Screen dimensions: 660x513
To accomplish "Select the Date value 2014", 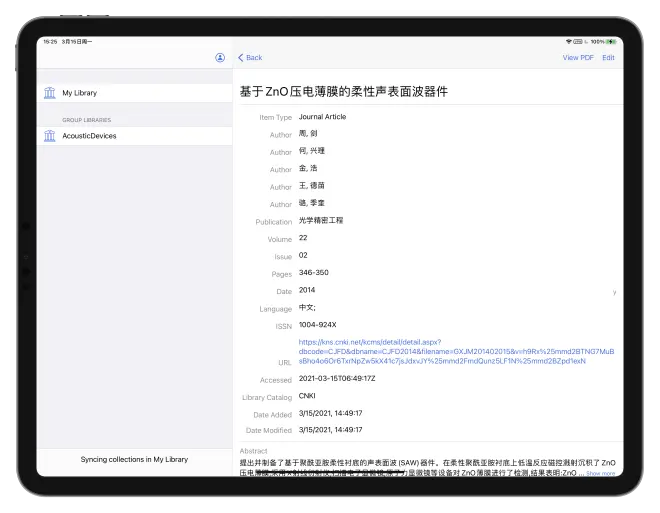I will pyautogui.click(x=307, y=290).
